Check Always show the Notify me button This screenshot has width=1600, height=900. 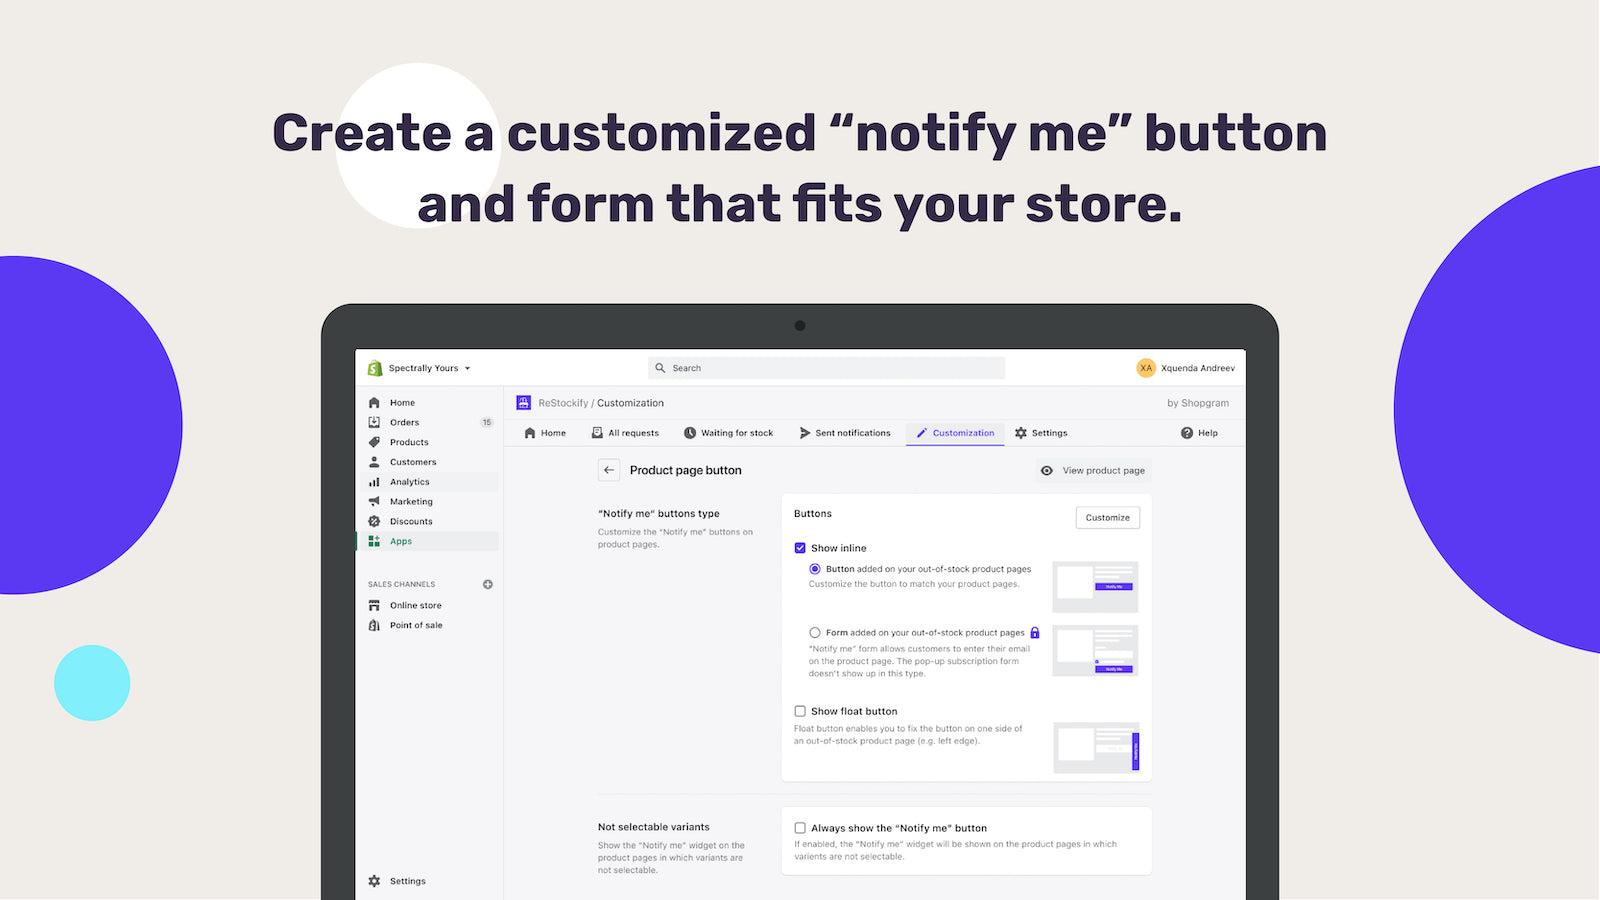800,828
